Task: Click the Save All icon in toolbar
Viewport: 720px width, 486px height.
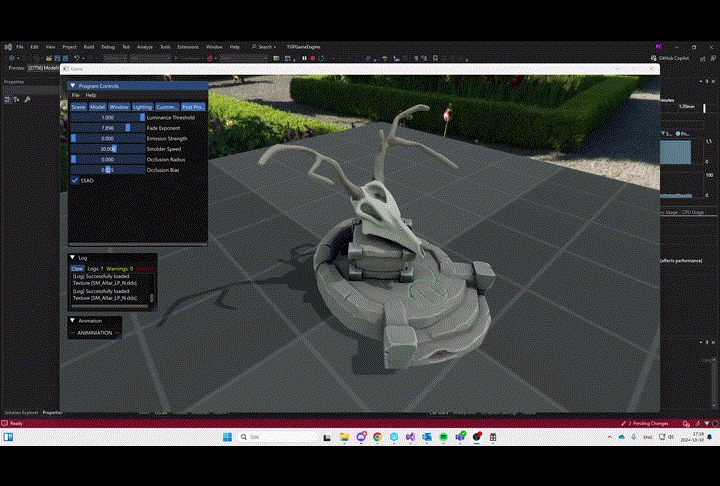Action: click(65, 58)
